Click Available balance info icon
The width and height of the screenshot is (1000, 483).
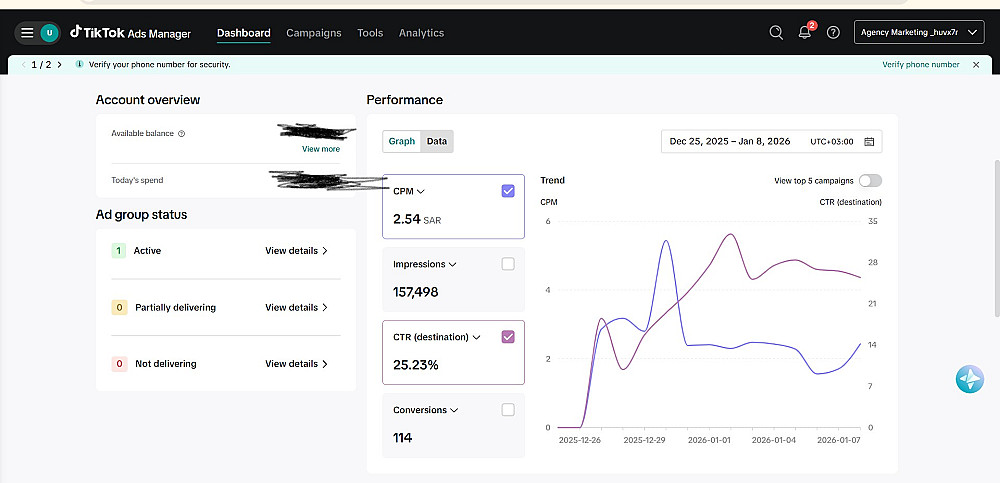[181, 133]
